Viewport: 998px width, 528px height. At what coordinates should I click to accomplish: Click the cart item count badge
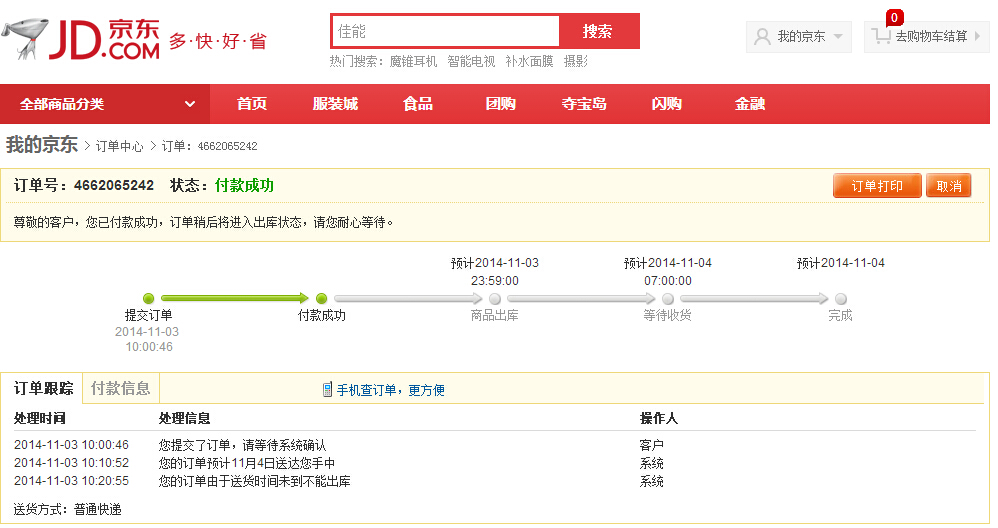tap(894, 17)
